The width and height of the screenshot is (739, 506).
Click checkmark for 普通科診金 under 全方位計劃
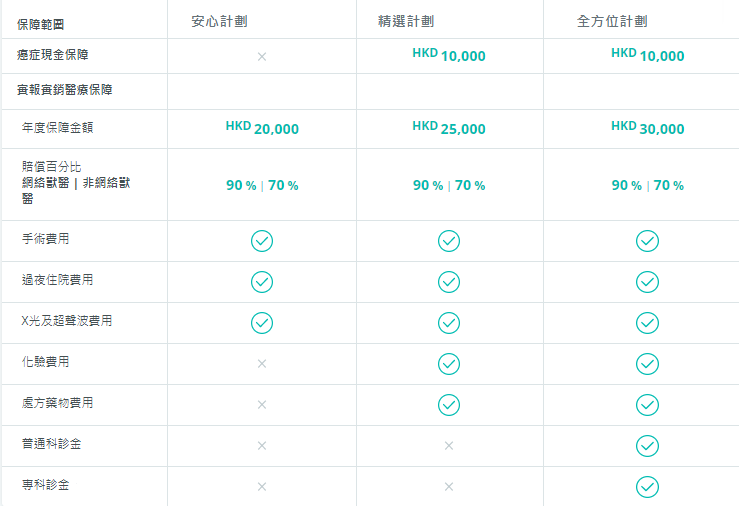click(x=647, y=446)
